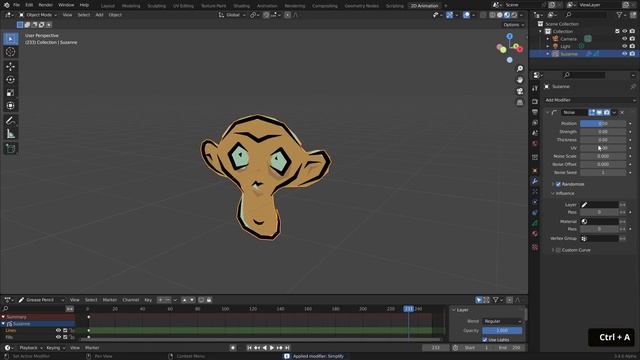Select the Measure tool
Viewport: 640px width, 360px height.
[x=11, y=134]
